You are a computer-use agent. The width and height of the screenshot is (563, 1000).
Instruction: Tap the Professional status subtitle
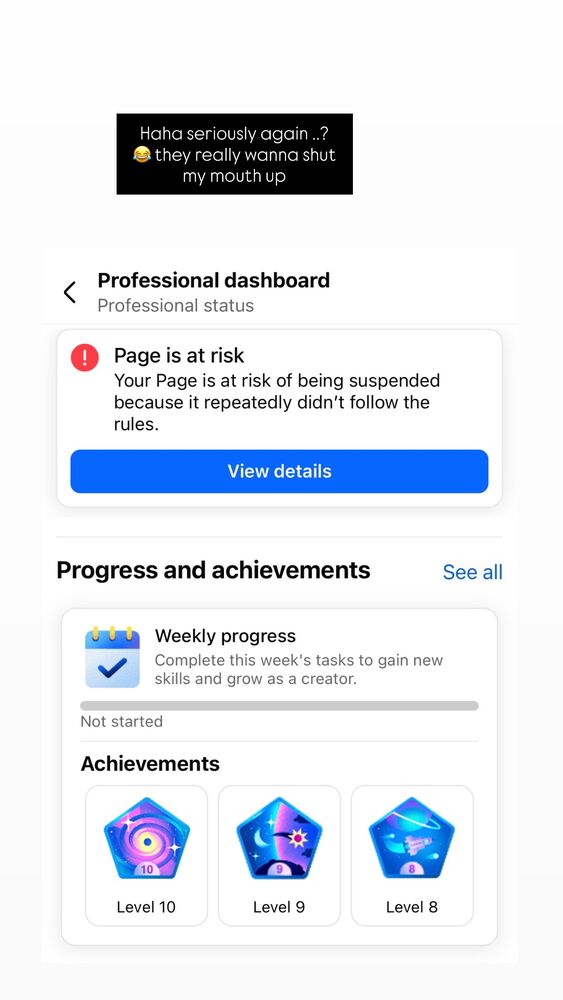coord(175,305)
